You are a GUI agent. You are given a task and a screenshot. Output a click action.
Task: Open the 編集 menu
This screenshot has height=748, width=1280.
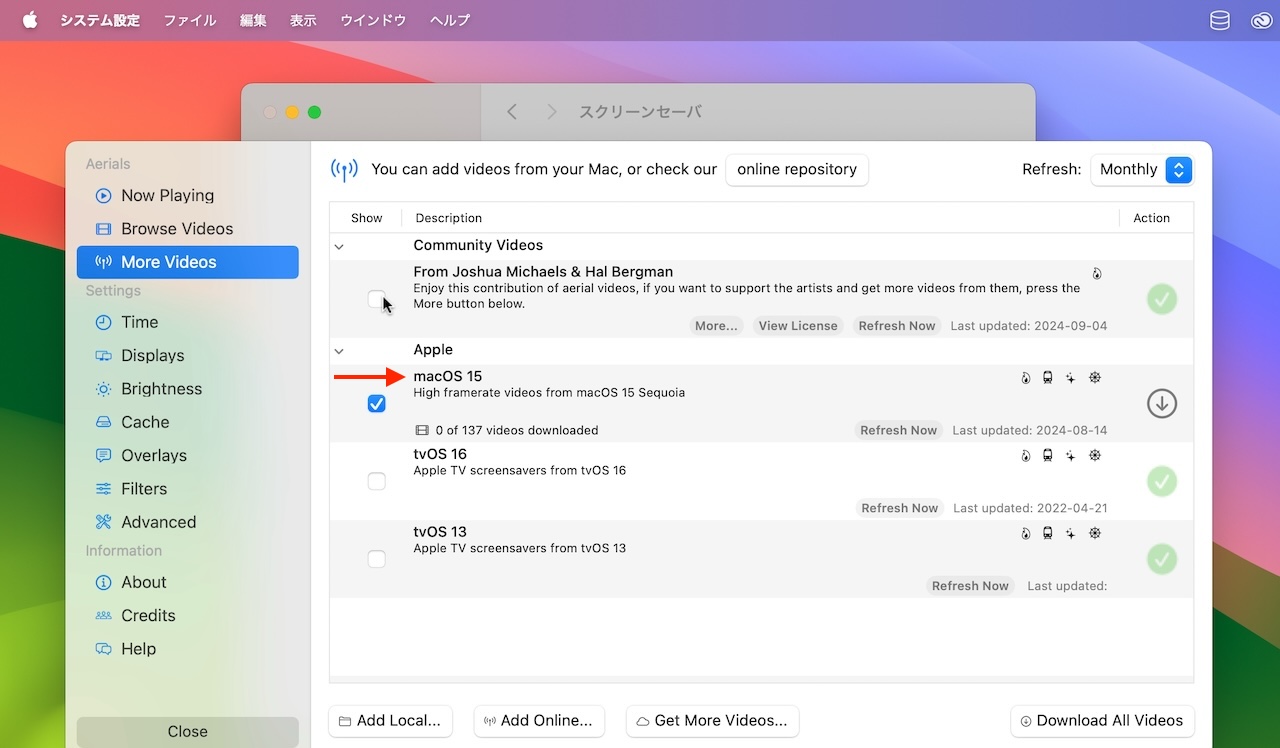click(x=253, y=20)
